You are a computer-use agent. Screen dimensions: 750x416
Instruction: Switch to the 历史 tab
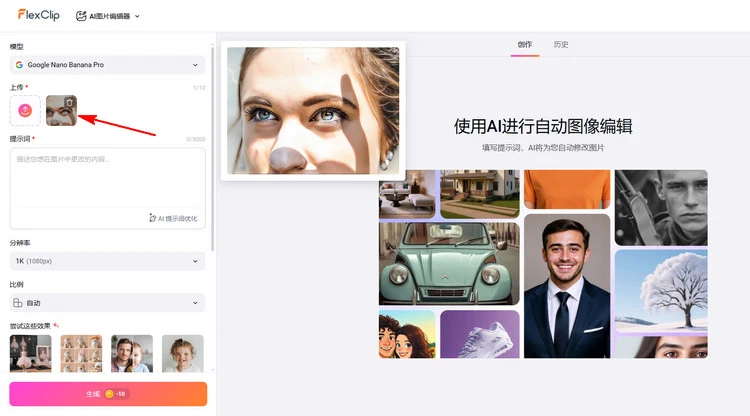click(x=561, y=45)
